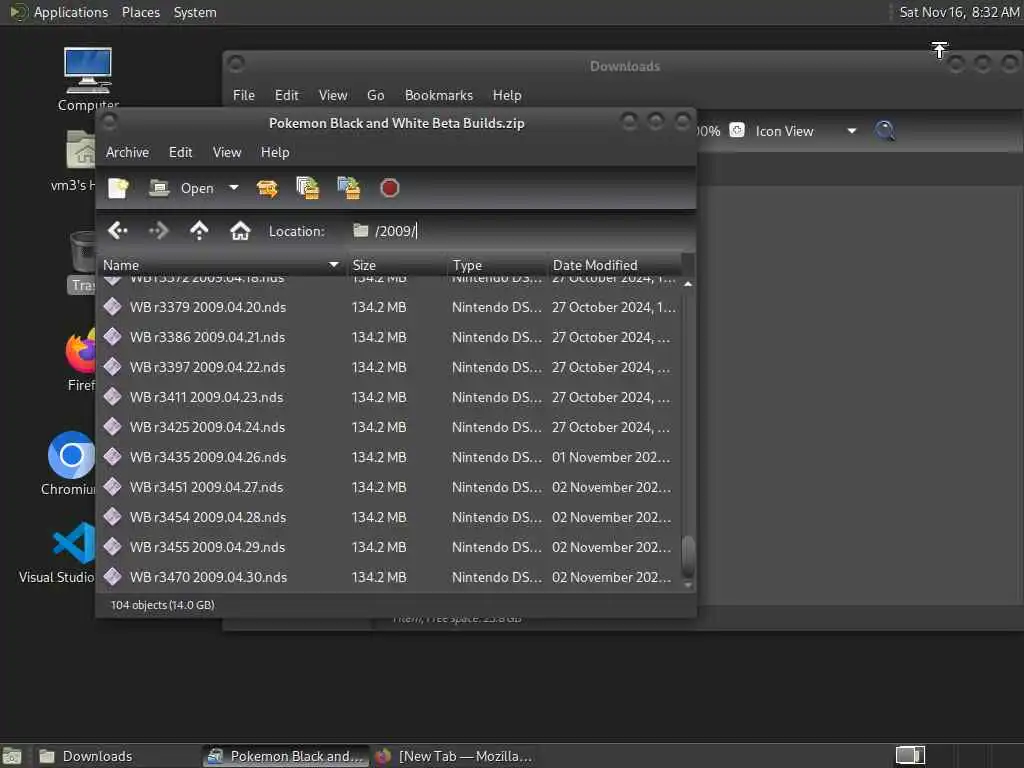Click the zoom in icon beside Icon View
Viewport: 1024px width, 768px height.
[737, 131]
